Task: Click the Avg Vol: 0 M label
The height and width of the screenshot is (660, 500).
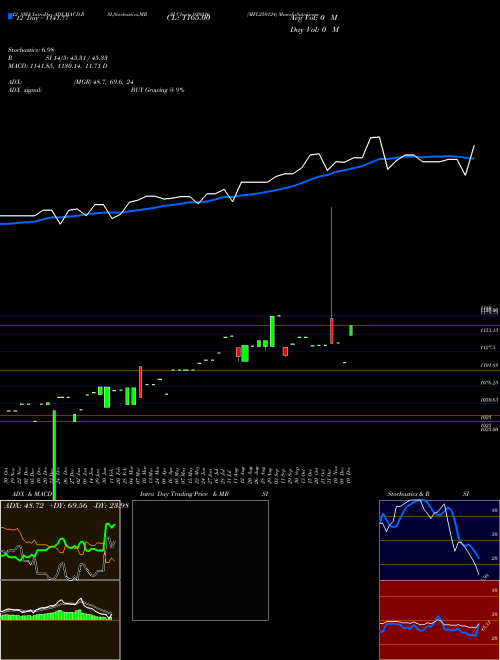Action: pos(314,18)
